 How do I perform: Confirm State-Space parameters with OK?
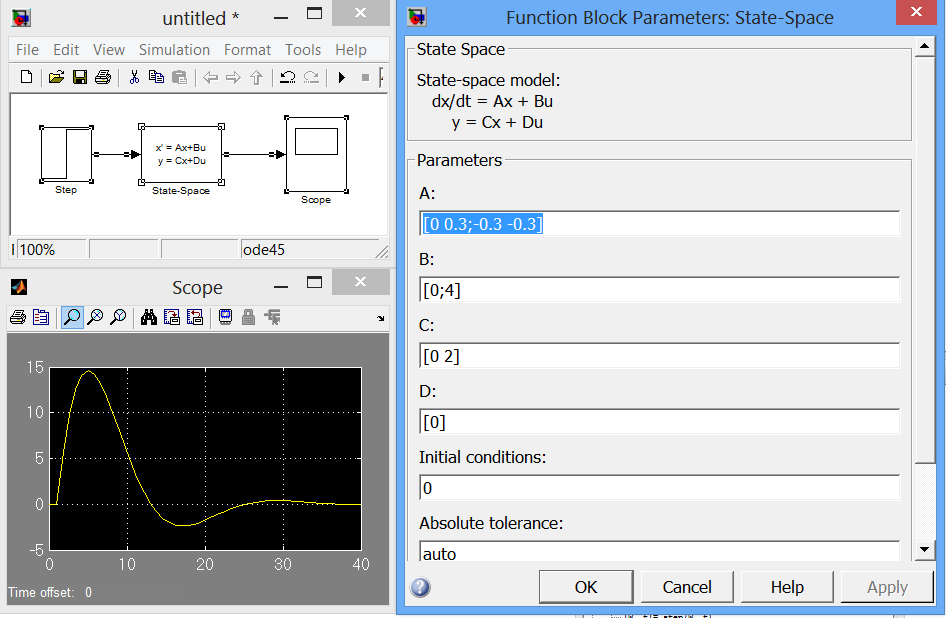(586, 587)
